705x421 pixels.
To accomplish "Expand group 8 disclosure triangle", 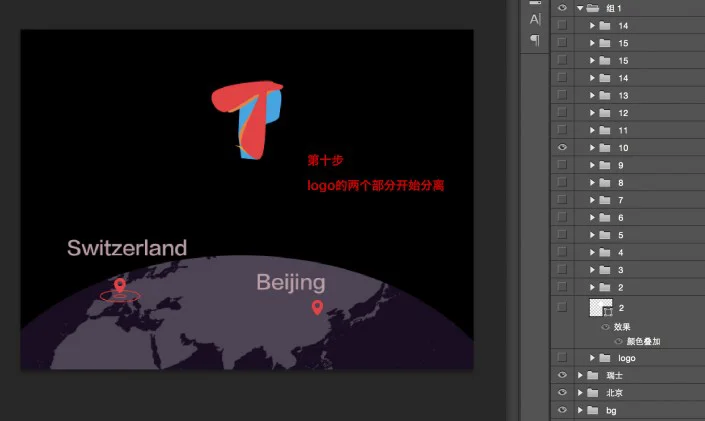I will [x=592, y=183].
